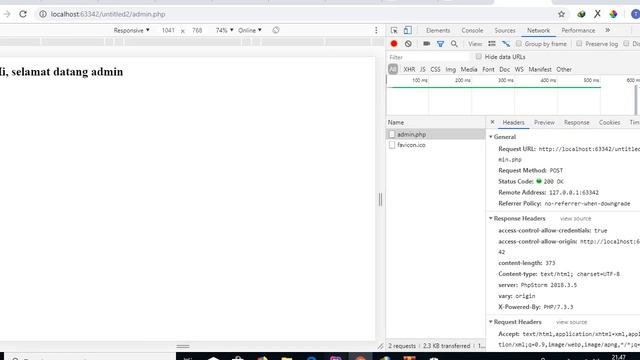Image resolution: width=640 pixels, height=360 pixels.
Task: Grab the viewport right-edge resize handle
Action: pos(380,199)
